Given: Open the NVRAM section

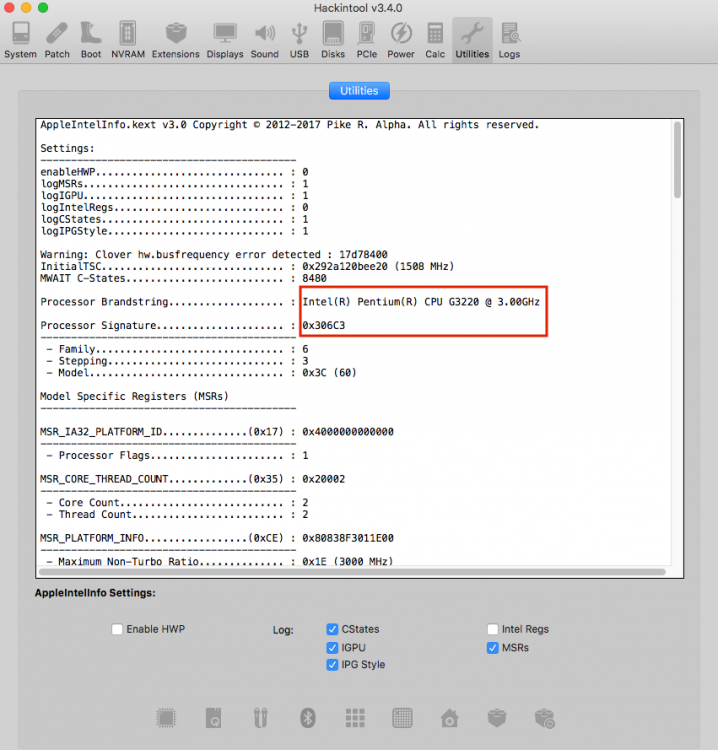Looking at the screenshot, I should point(128,40).
